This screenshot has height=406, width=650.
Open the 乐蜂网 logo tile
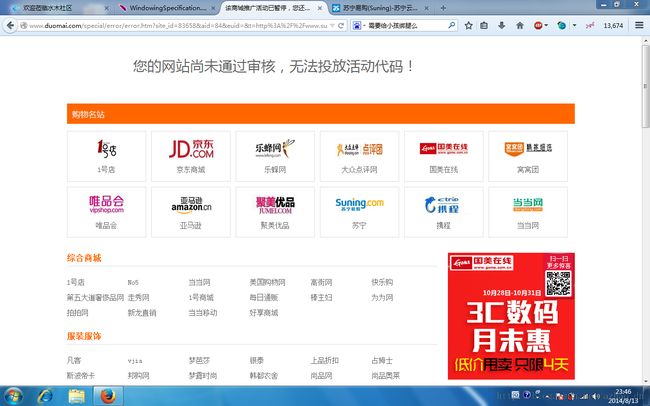coord(275,156)
